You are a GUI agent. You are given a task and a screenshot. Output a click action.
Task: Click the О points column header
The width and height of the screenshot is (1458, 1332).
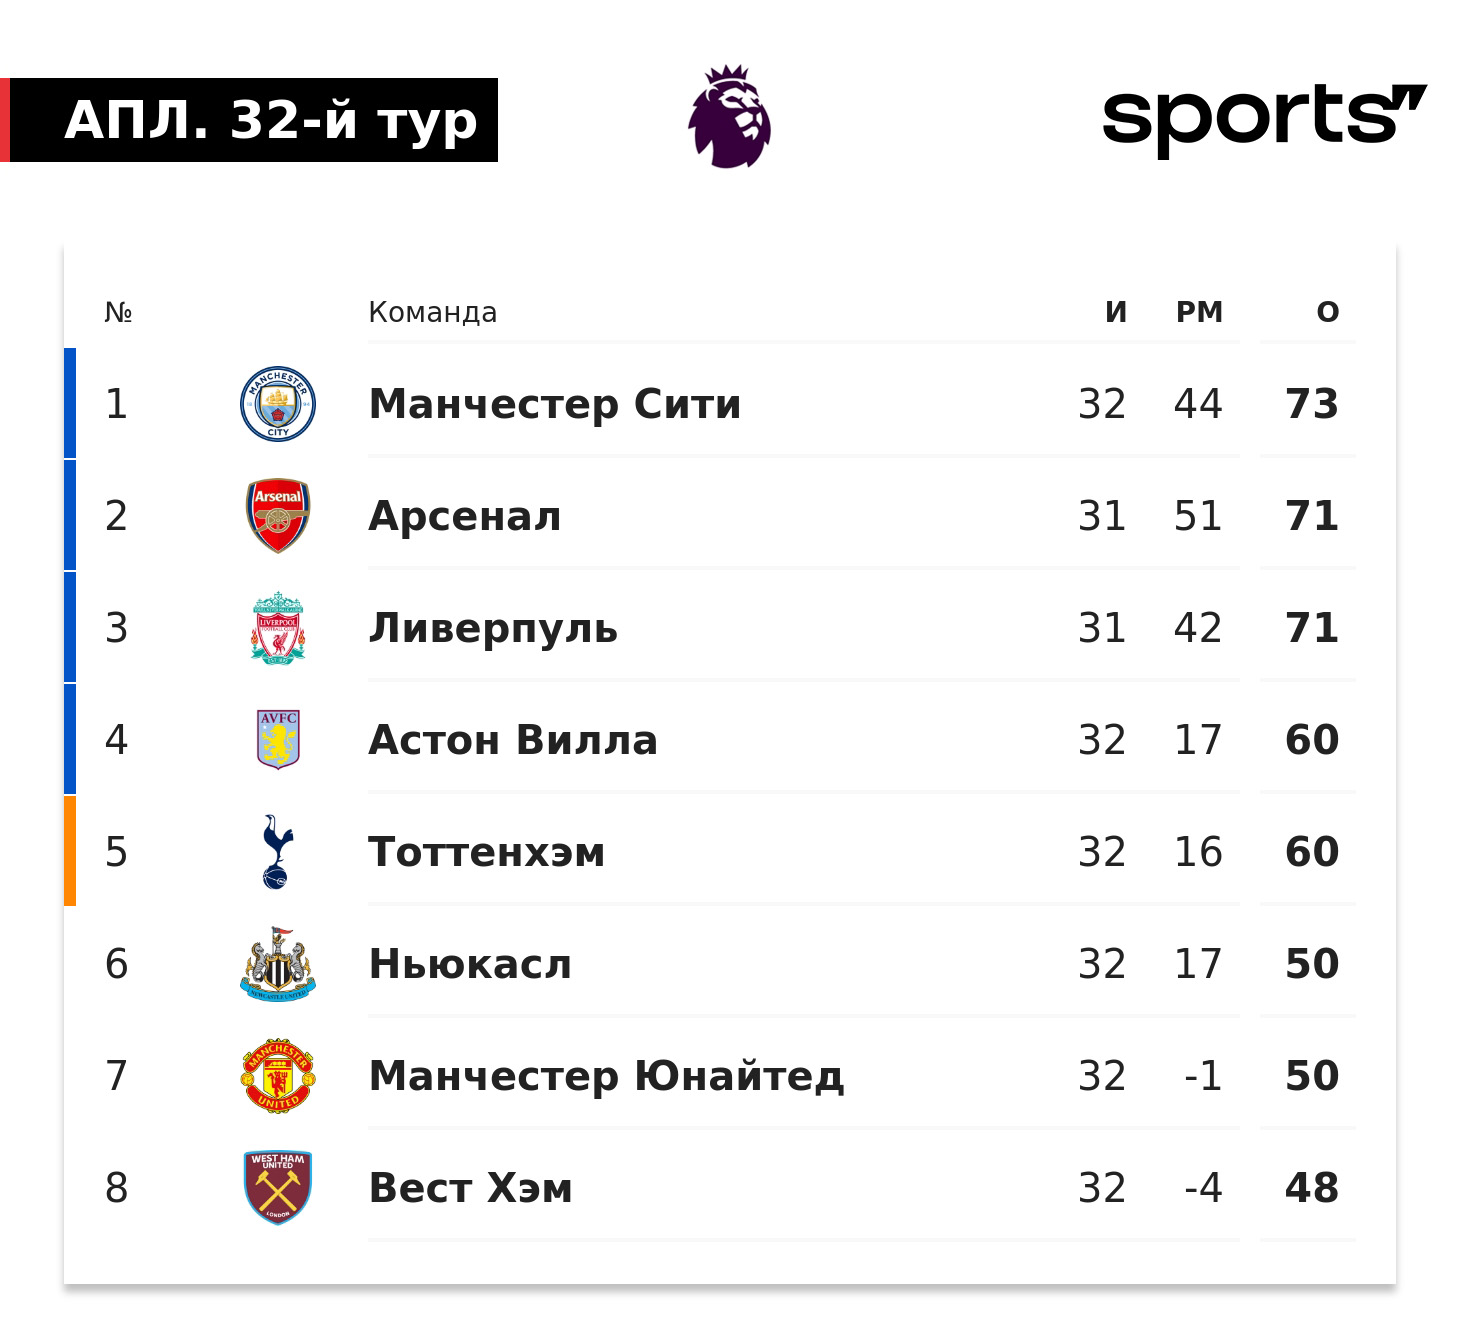pos(1327,312)
